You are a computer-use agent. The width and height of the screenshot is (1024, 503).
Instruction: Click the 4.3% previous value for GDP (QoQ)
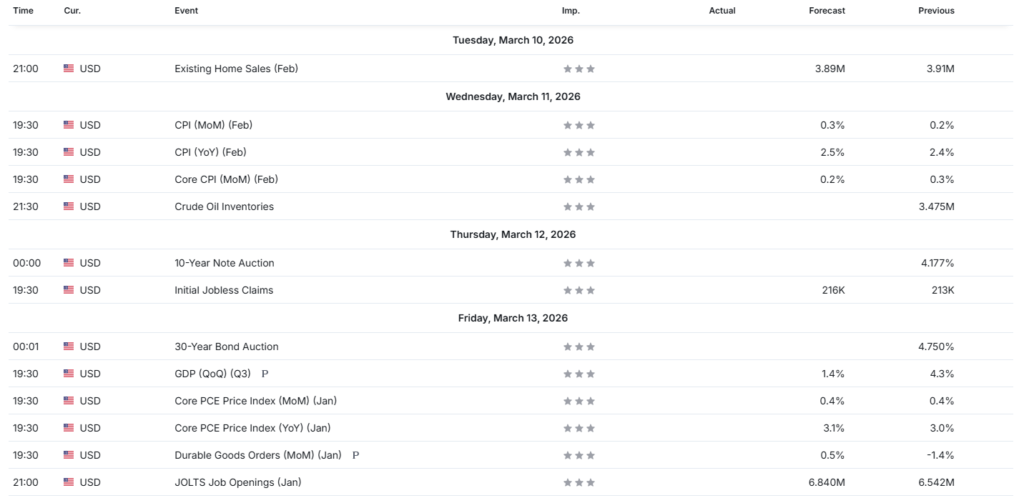(942, 374)
